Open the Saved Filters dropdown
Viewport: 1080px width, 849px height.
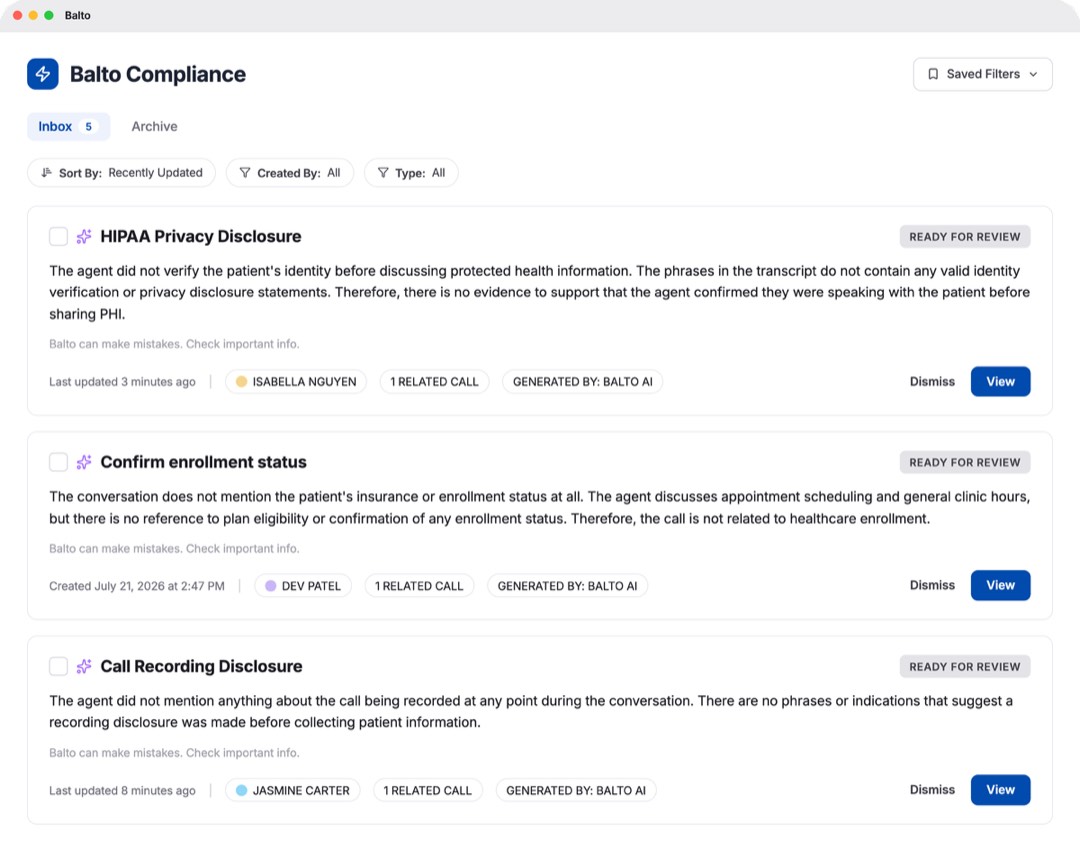(982, 74)
